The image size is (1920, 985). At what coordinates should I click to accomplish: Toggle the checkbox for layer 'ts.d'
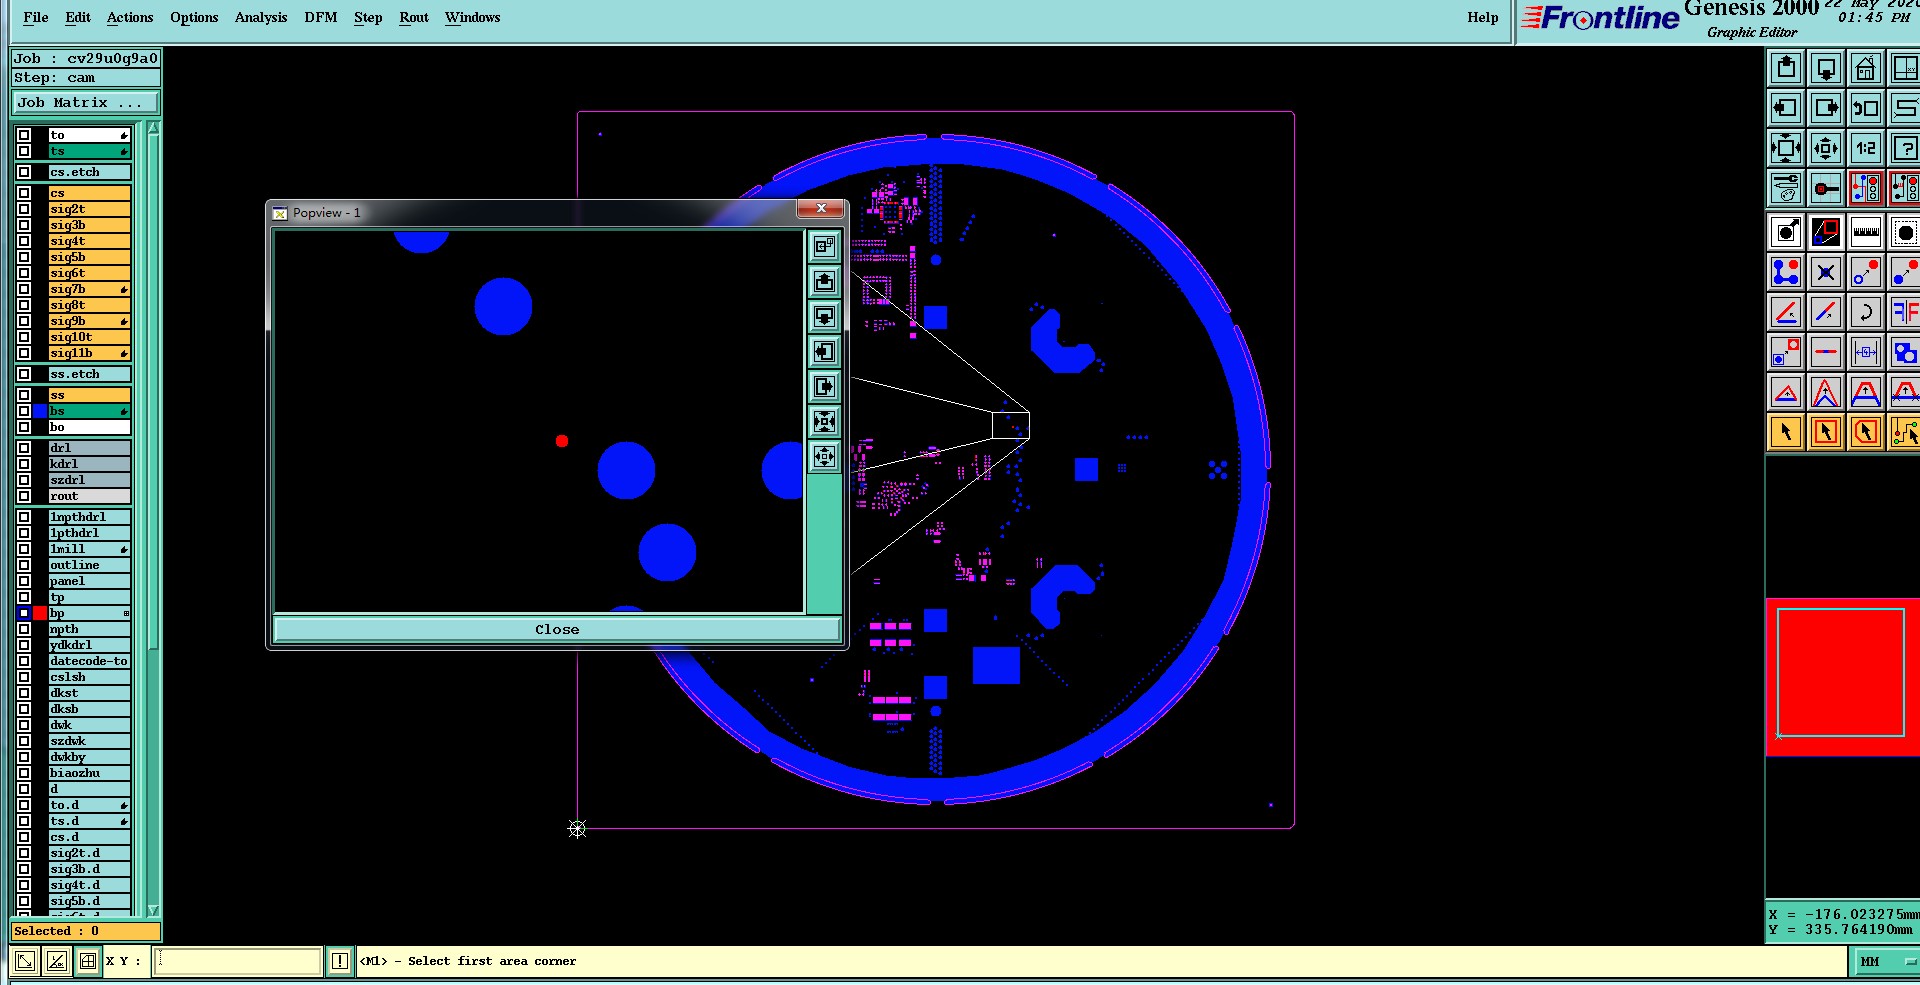pos(24,821)
